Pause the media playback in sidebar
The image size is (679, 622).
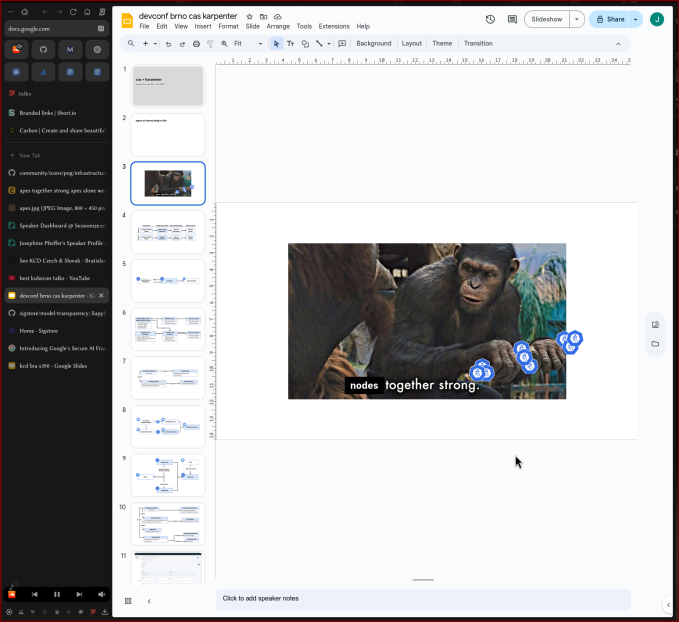(57, 594)
